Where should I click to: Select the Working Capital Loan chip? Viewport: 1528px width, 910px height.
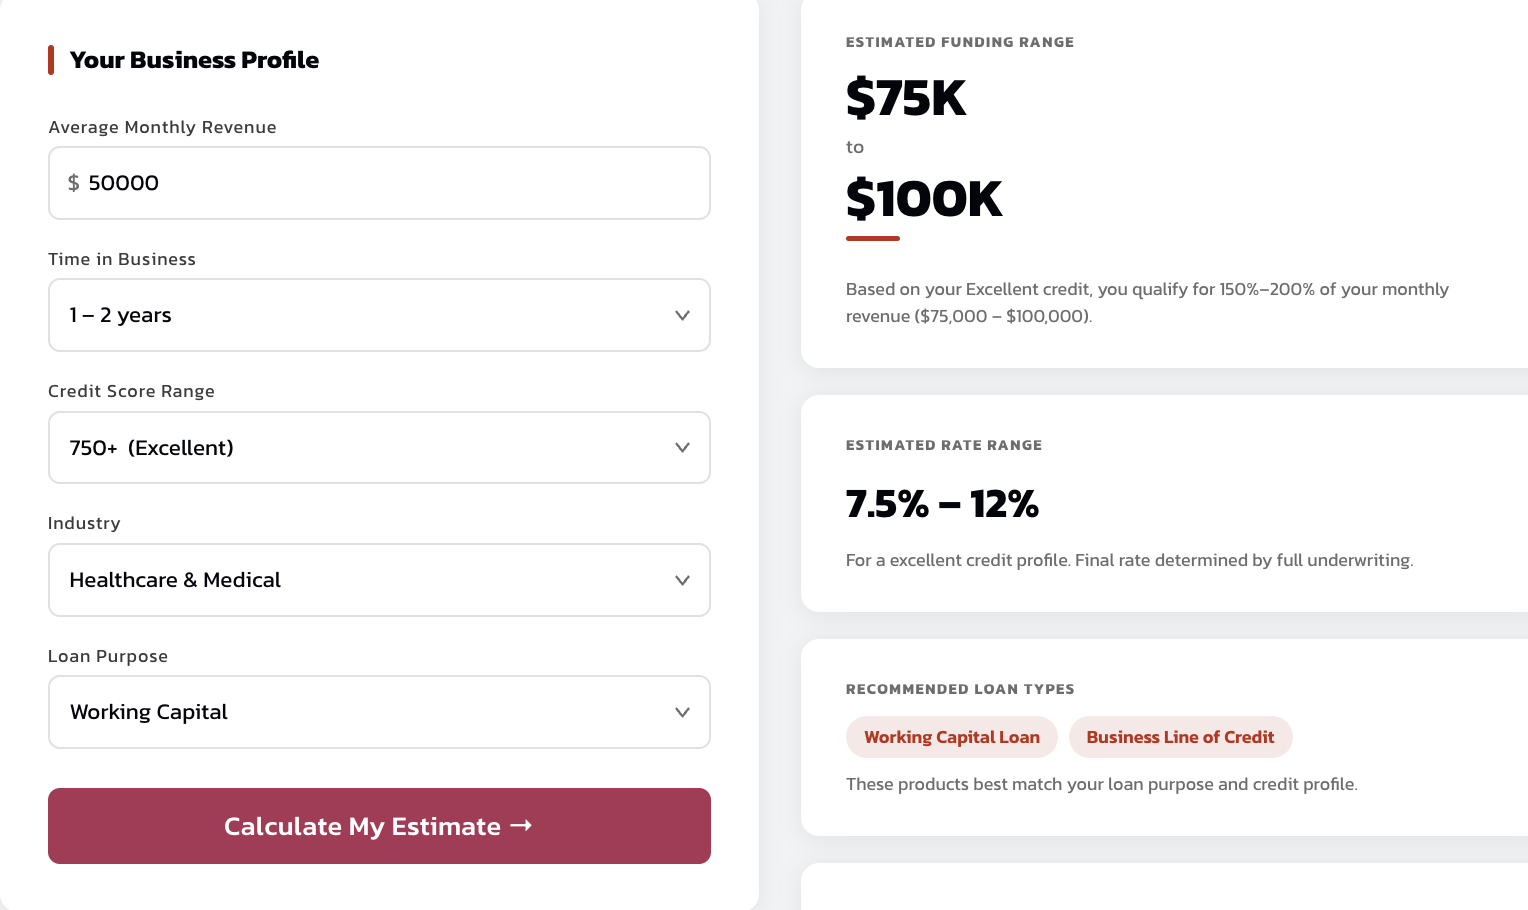point(951,737)
